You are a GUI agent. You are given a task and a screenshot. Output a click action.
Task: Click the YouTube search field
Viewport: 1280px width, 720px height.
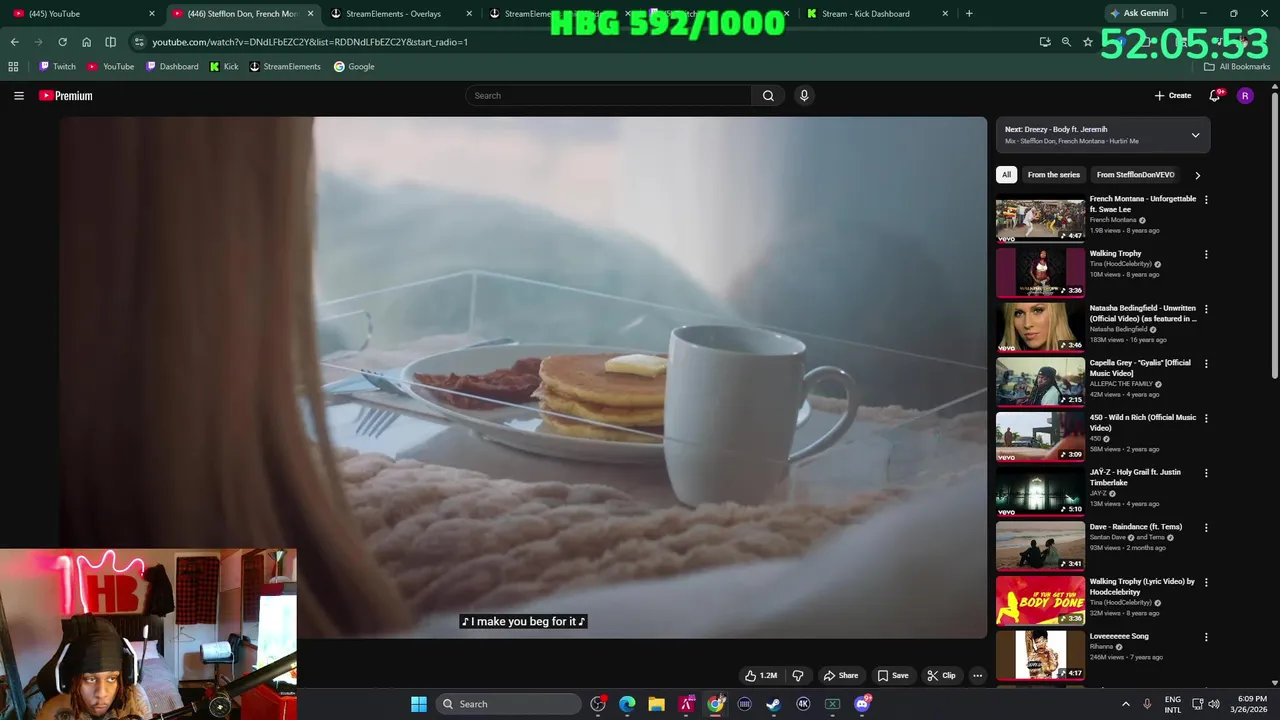(608, 96)
